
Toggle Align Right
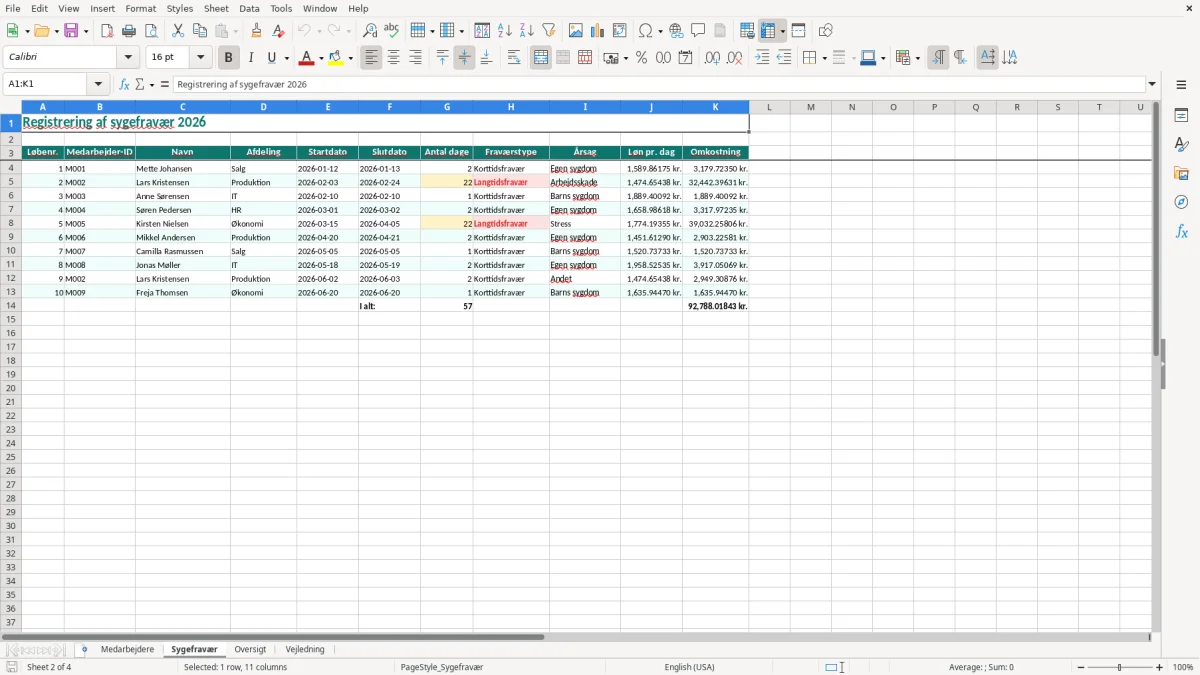click(x=415, y=58)
